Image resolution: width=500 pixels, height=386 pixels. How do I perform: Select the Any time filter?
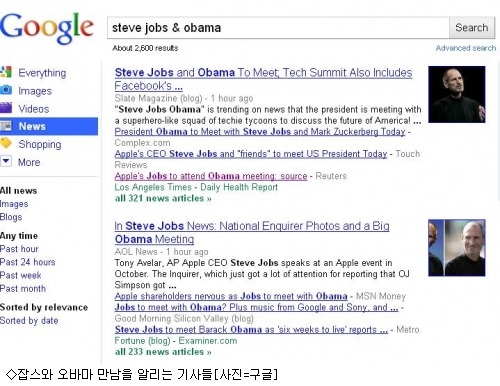(19, 236)
